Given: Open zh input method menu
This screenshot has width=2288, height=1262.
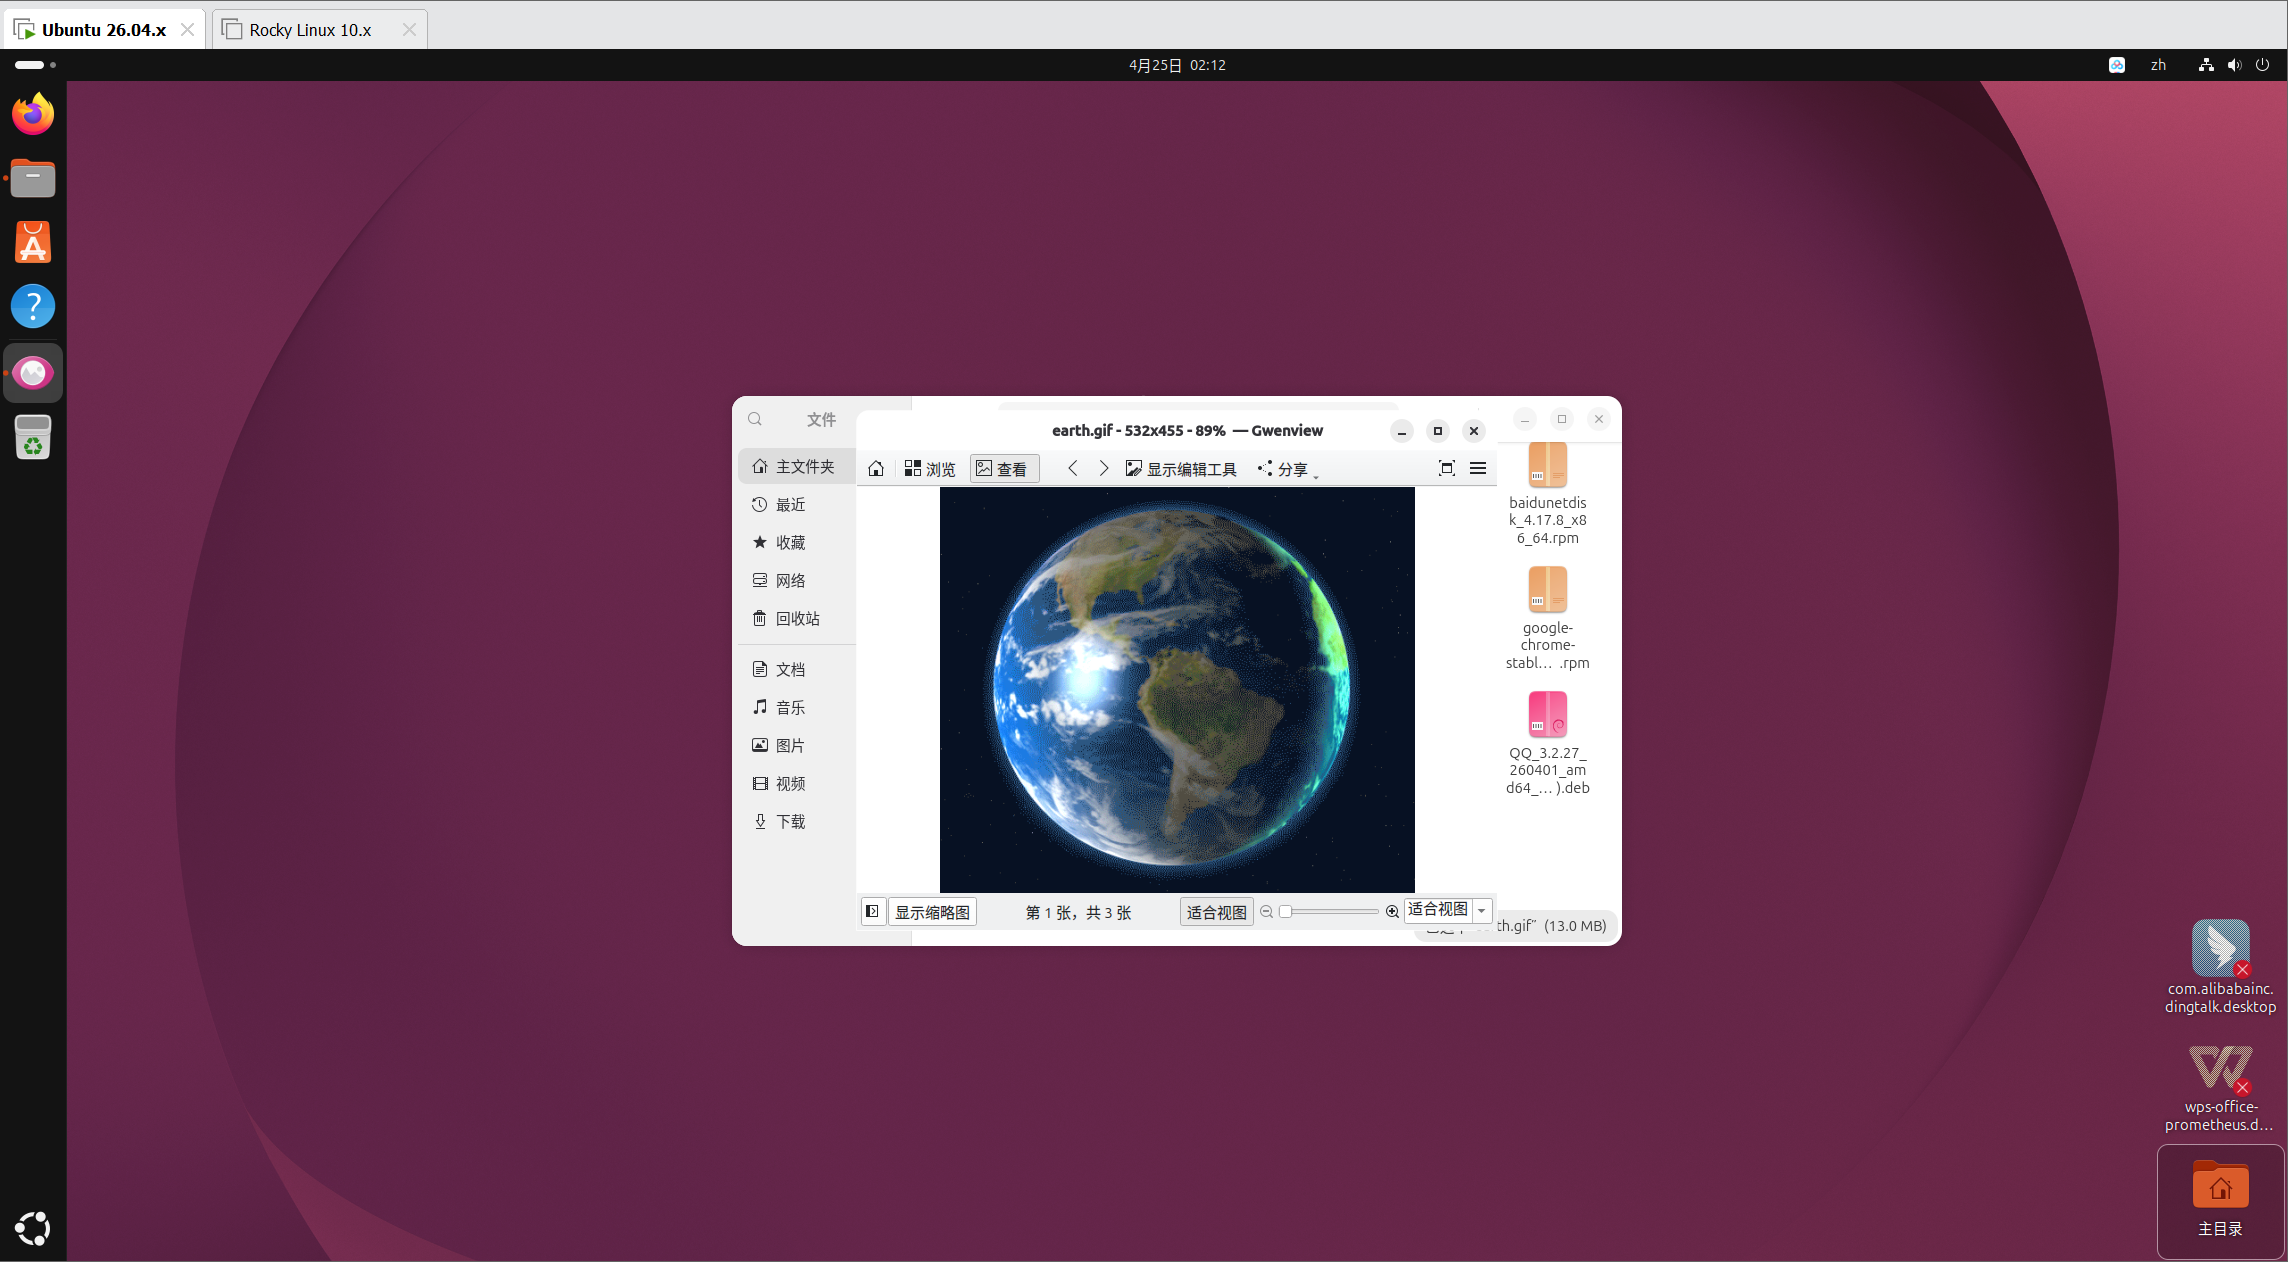Looking at the screenshot, I should coord(2158,65).
